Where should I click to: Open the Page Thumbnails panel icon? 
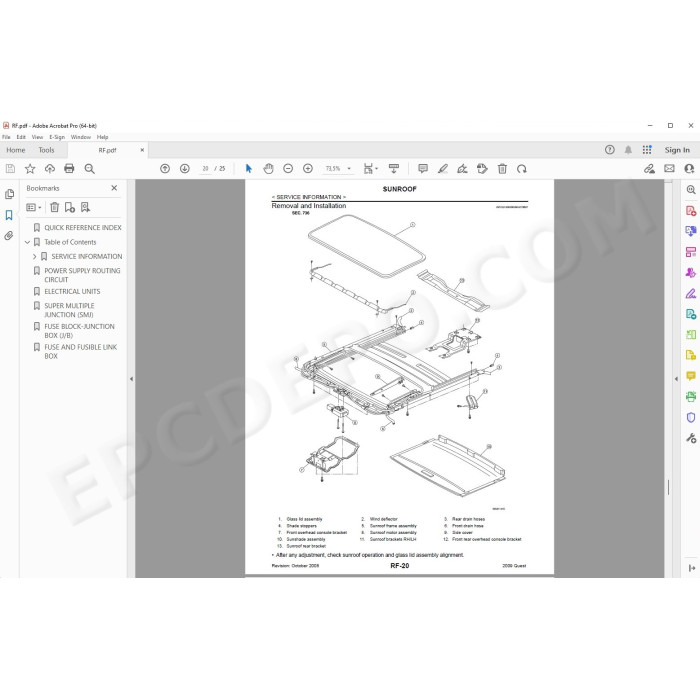[x=9, y=194]
